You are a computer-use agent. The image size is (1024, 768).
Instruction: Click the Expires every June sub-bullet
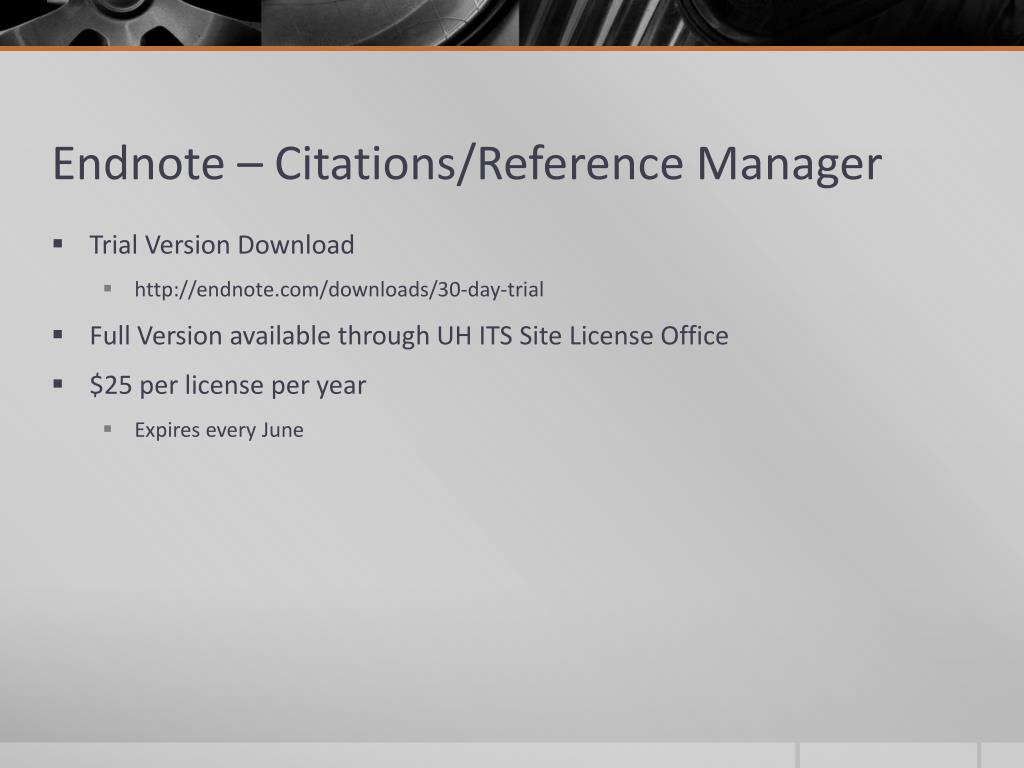219,430
